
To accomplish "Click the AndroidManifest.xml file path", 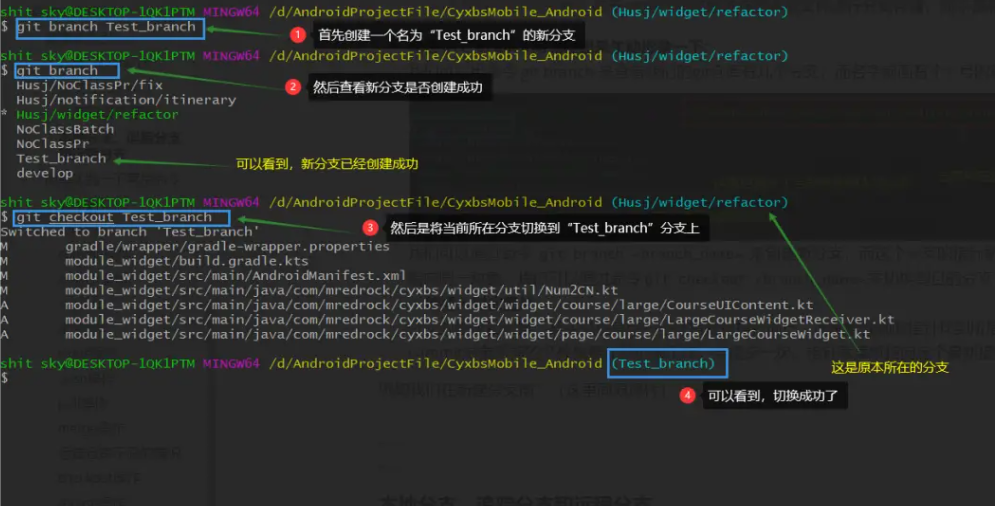I will click(236, 275).
